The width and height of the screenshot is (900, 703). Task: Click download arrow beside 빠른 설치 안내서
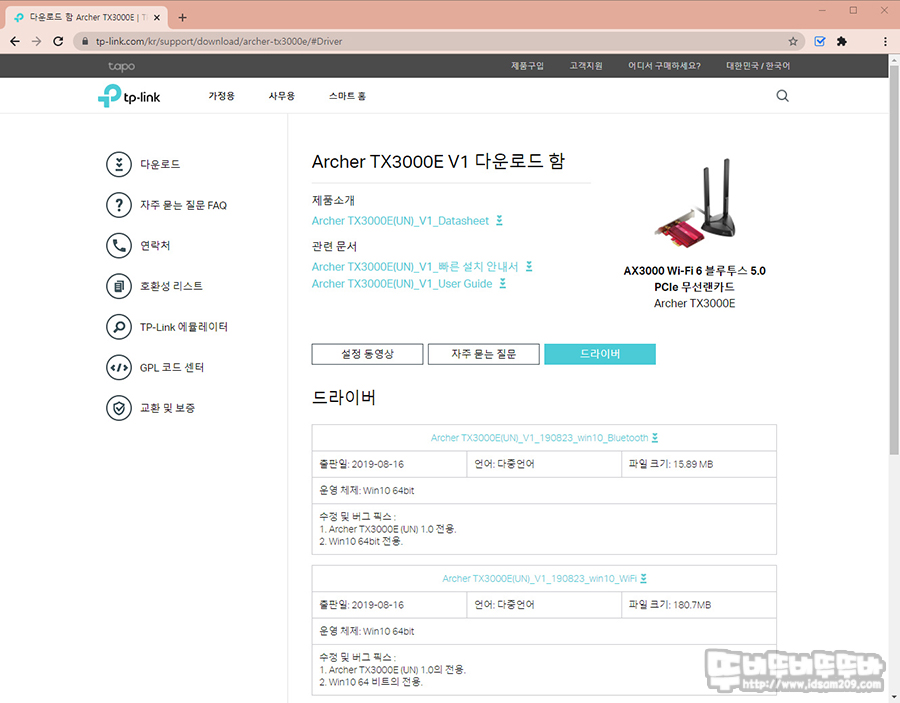coord(529,266)
